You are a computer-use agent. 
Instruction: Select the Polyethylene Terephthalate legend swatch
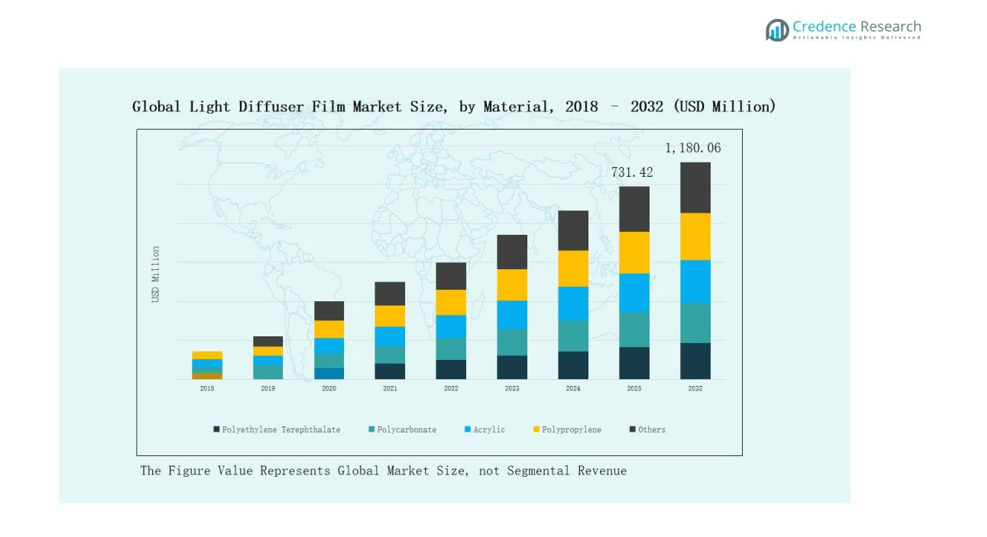[216, 430]
